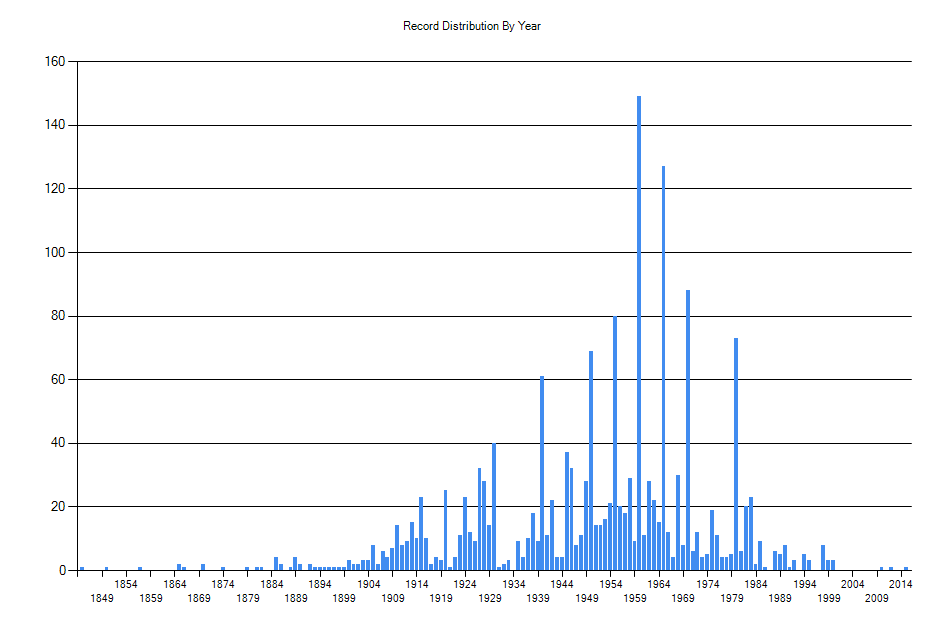The height and width of the screenshot is (630, 945).
Task: Select the 1989 x-axis label
Action: click(x=780, y=599)
